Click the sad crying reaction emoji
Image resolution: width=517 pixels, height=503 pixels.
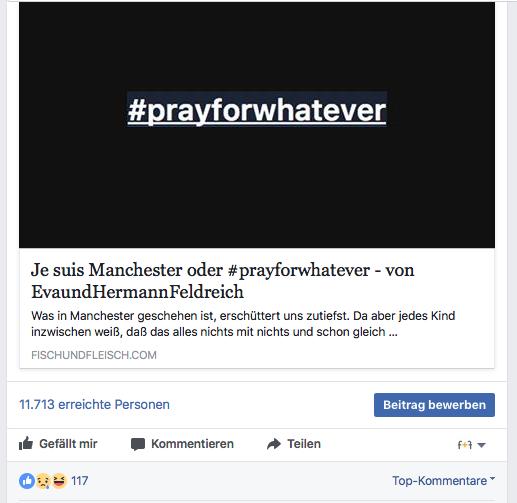coord(43,481)
